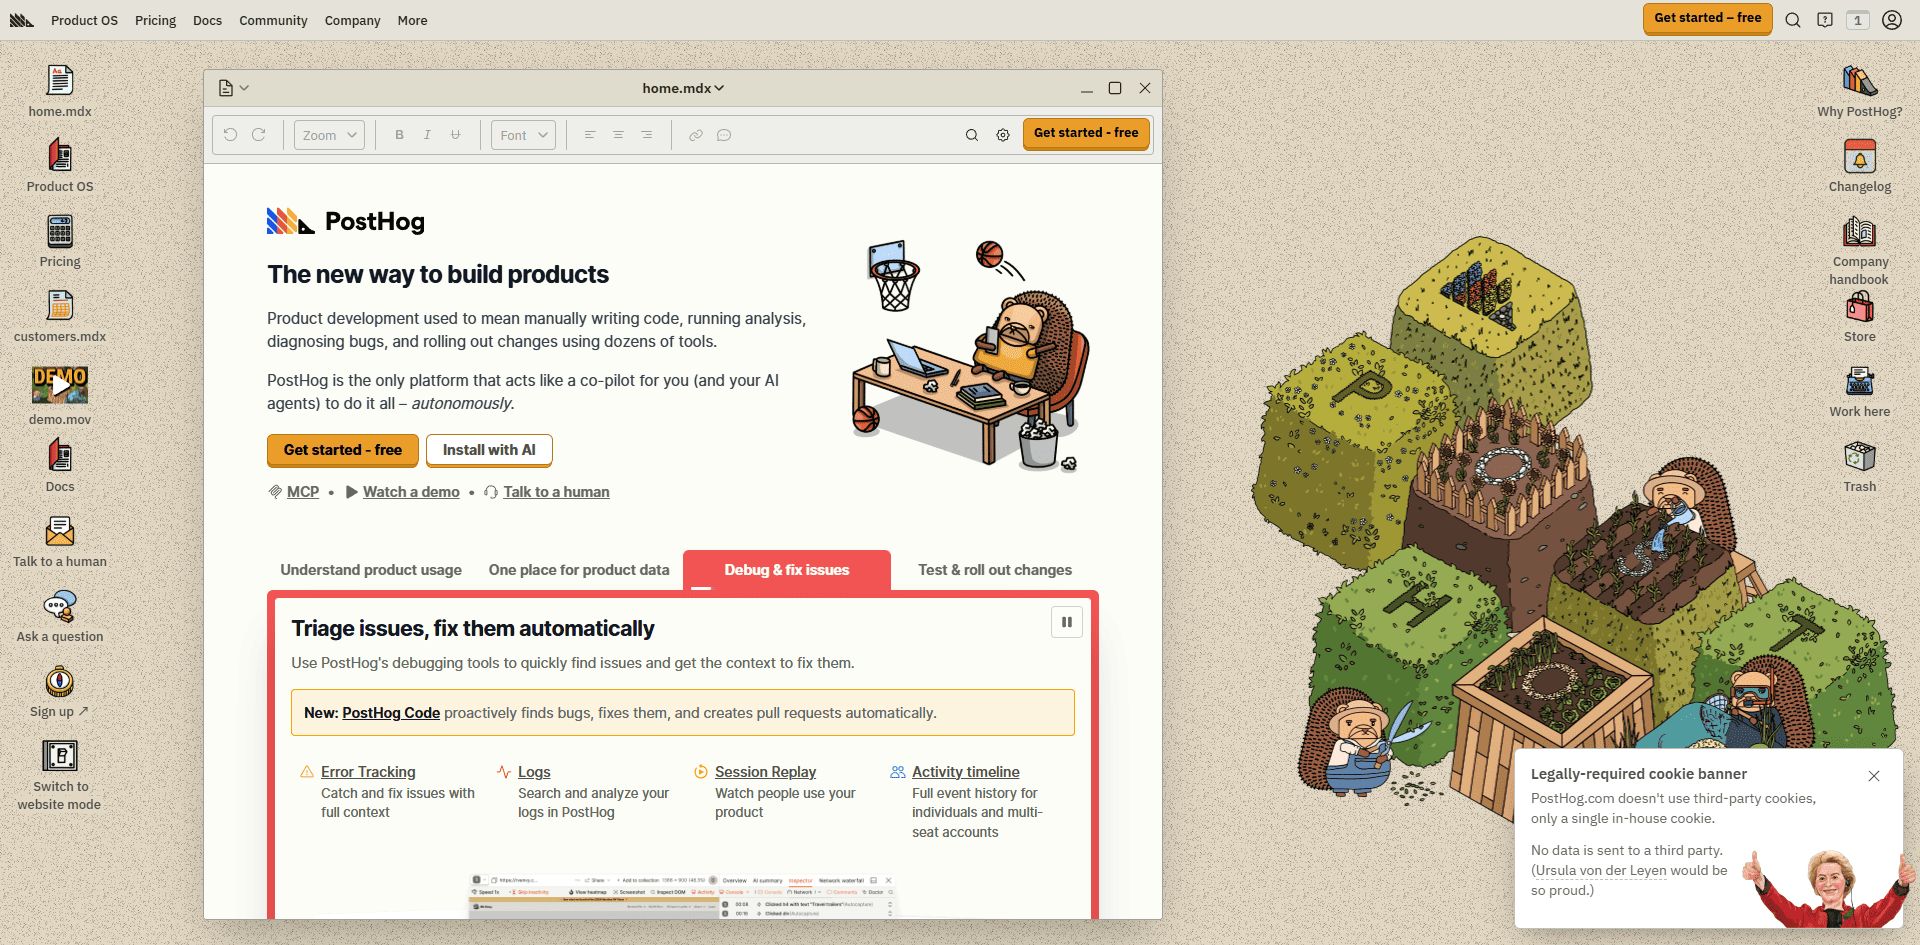Open the PostHog Code link

coord(391,713)
